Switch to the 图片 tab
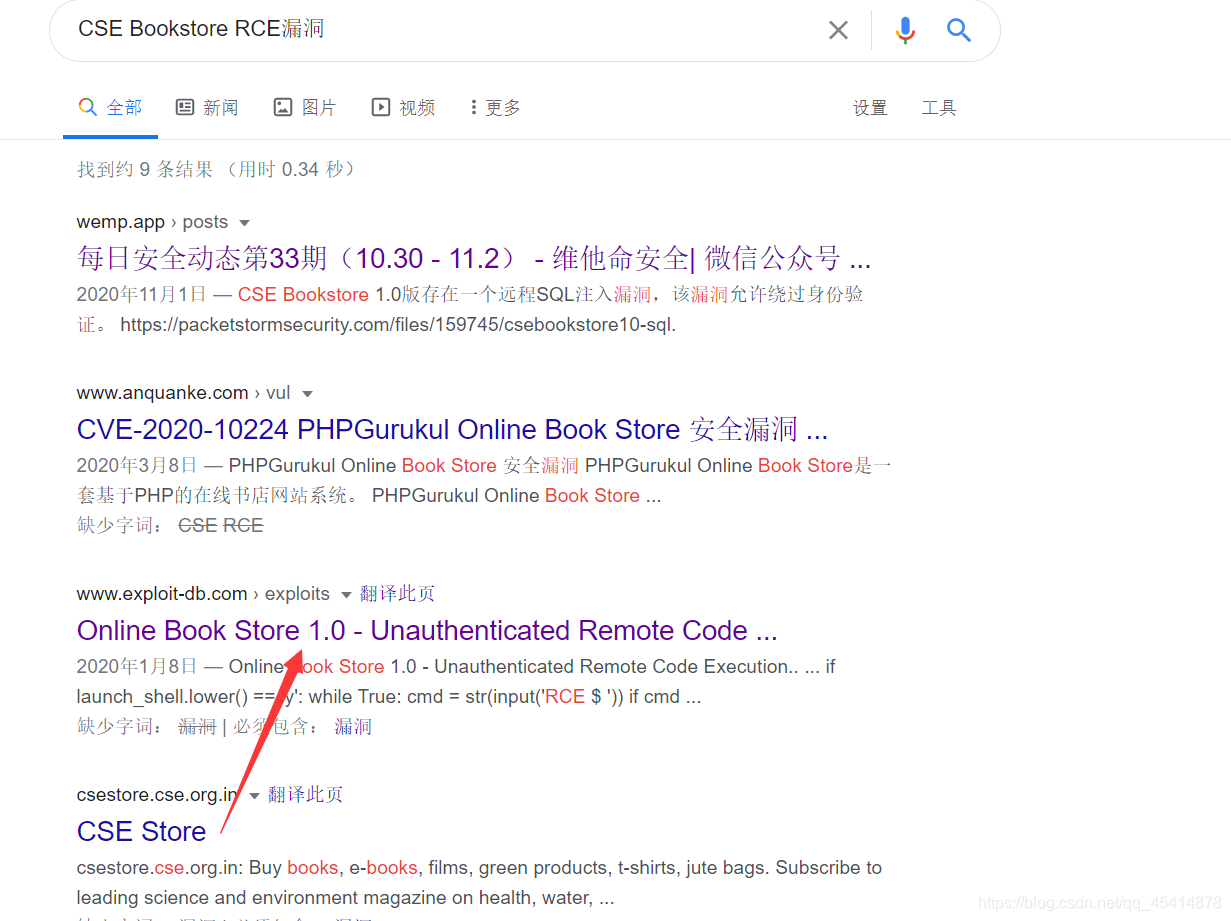Screen dimensions: 1231x921 (x=305, y=107)
